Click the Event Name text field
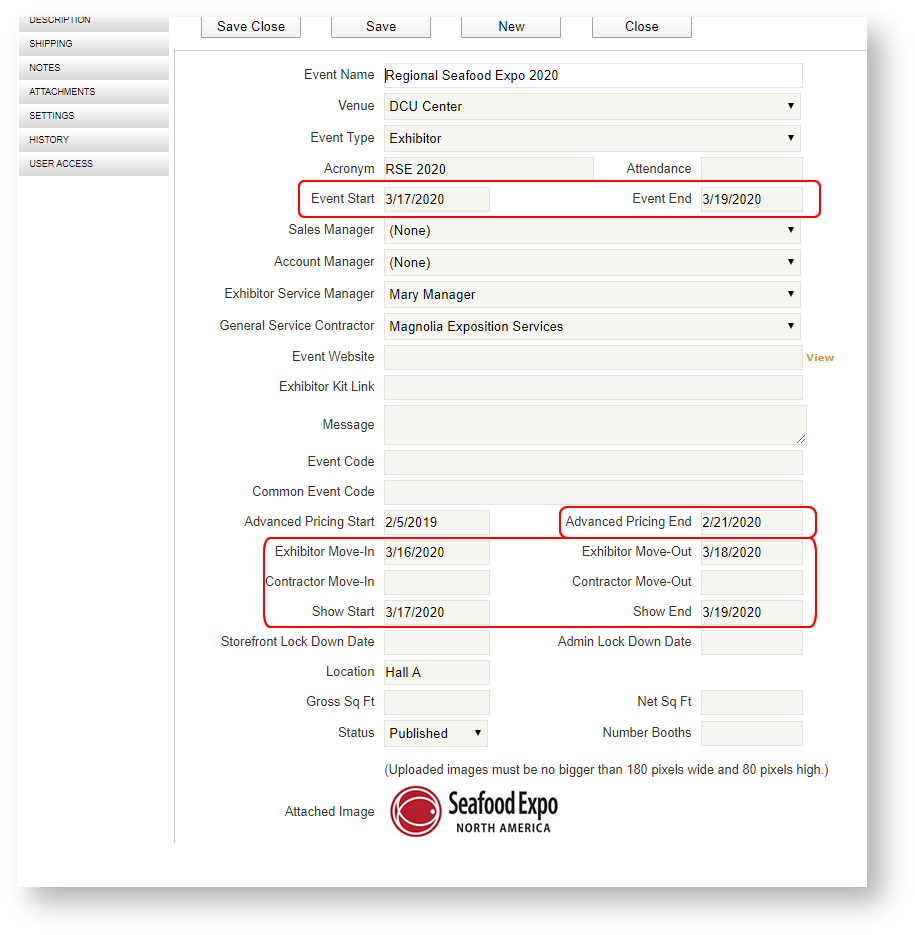 point(592,75)
